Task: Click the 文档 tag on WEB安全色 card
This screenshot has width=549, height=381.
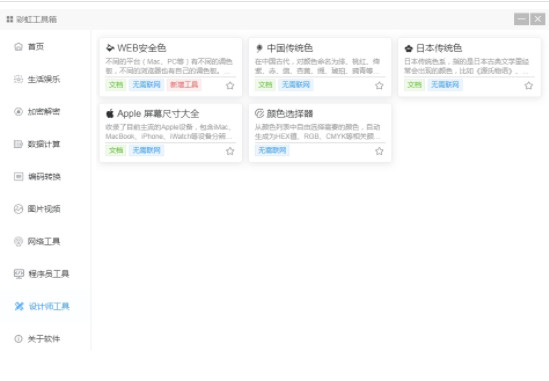Action: [x=116, y=85]
